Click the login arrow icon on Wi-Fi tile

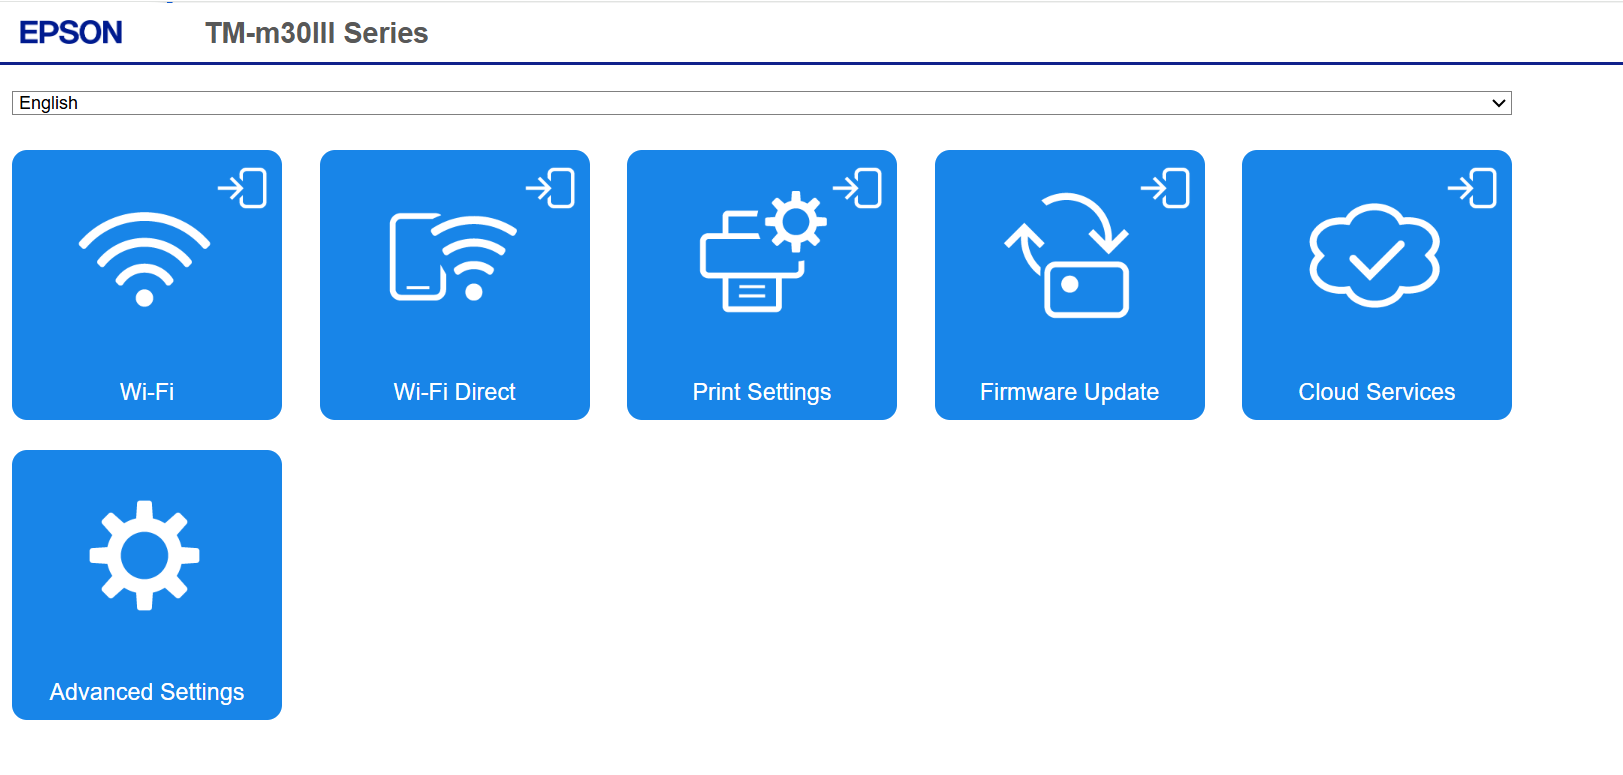pyautogui.click(x=243, y=188)
